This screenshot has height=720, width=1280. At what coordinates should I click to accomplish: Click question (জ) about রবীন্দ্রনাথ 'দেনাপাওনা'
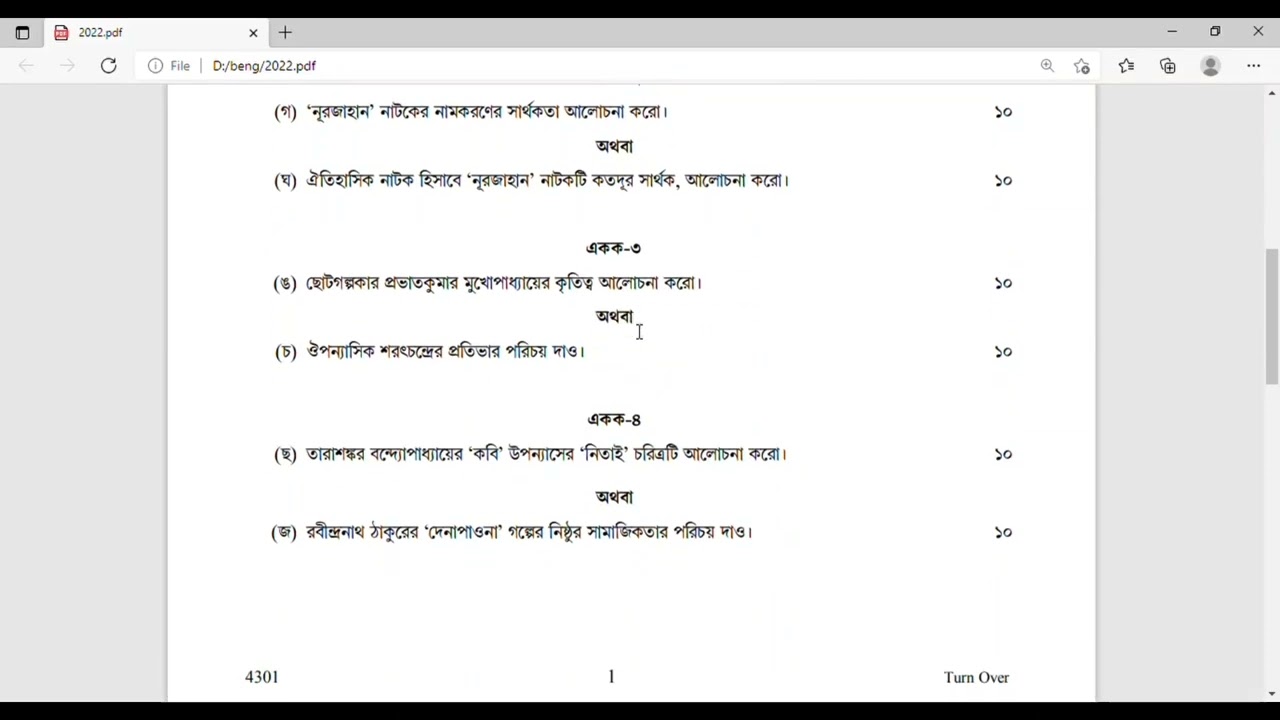[x=512, y=532]
